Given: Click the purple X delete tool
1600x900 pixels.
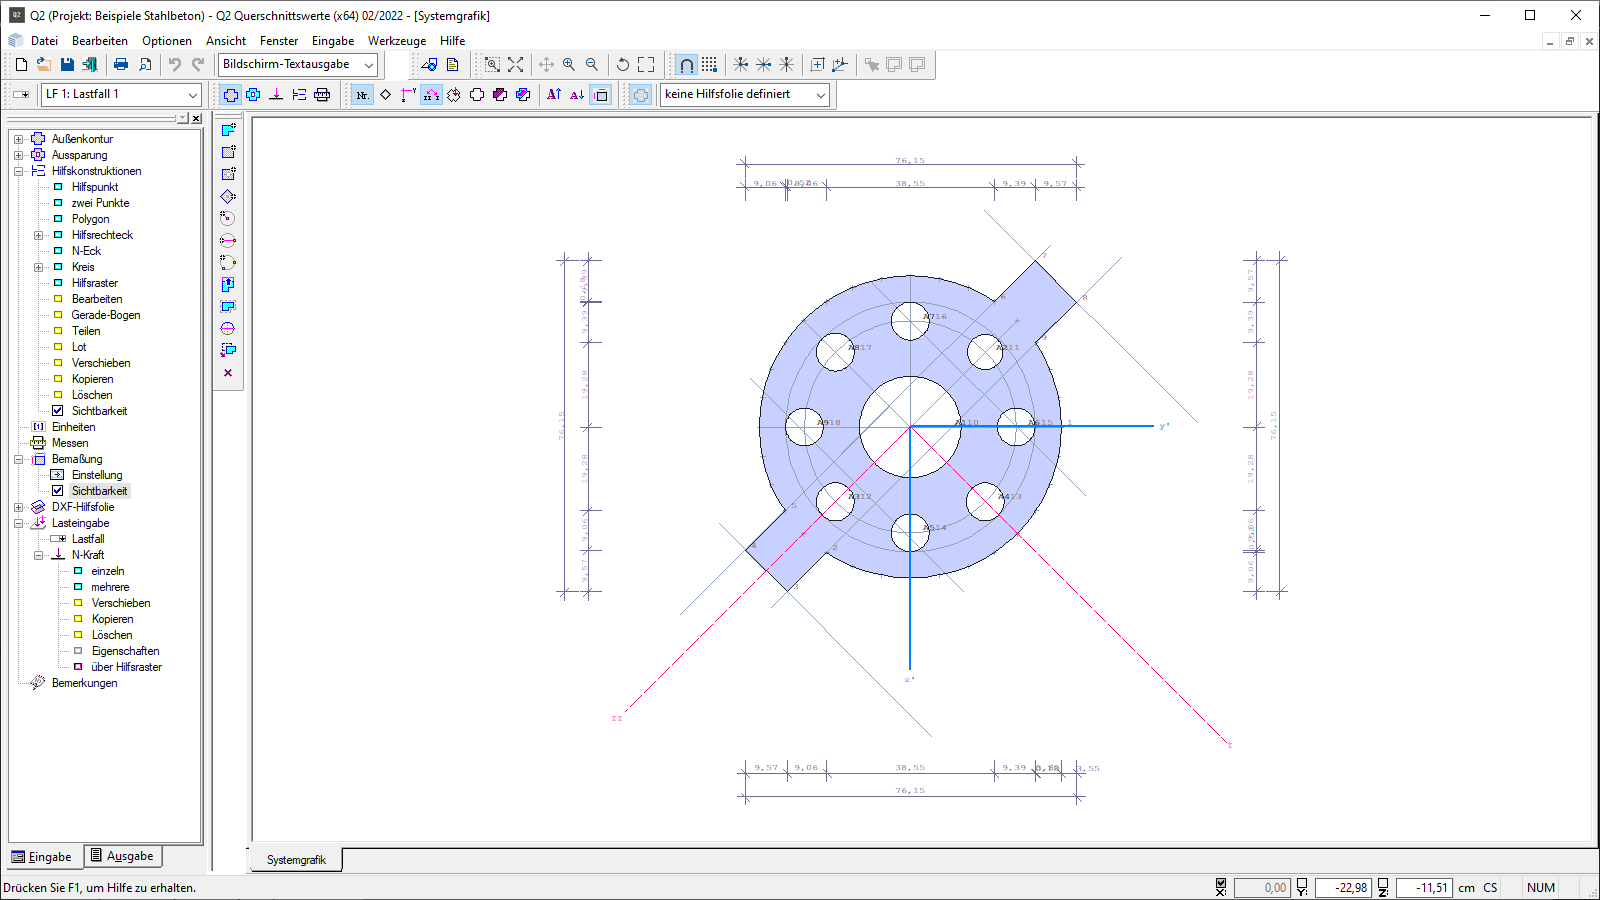Looking at the screenshot, I should click(228, 372).
